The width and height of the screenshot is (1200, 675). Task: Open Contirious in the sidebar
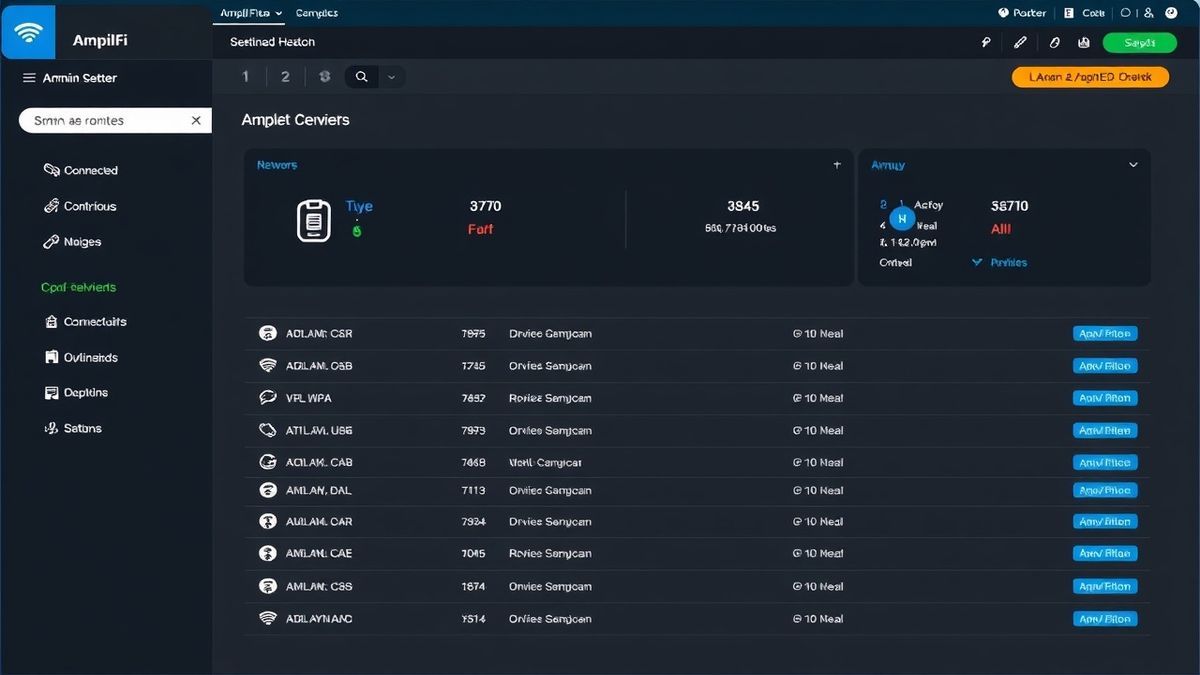(x=80, y=206)
